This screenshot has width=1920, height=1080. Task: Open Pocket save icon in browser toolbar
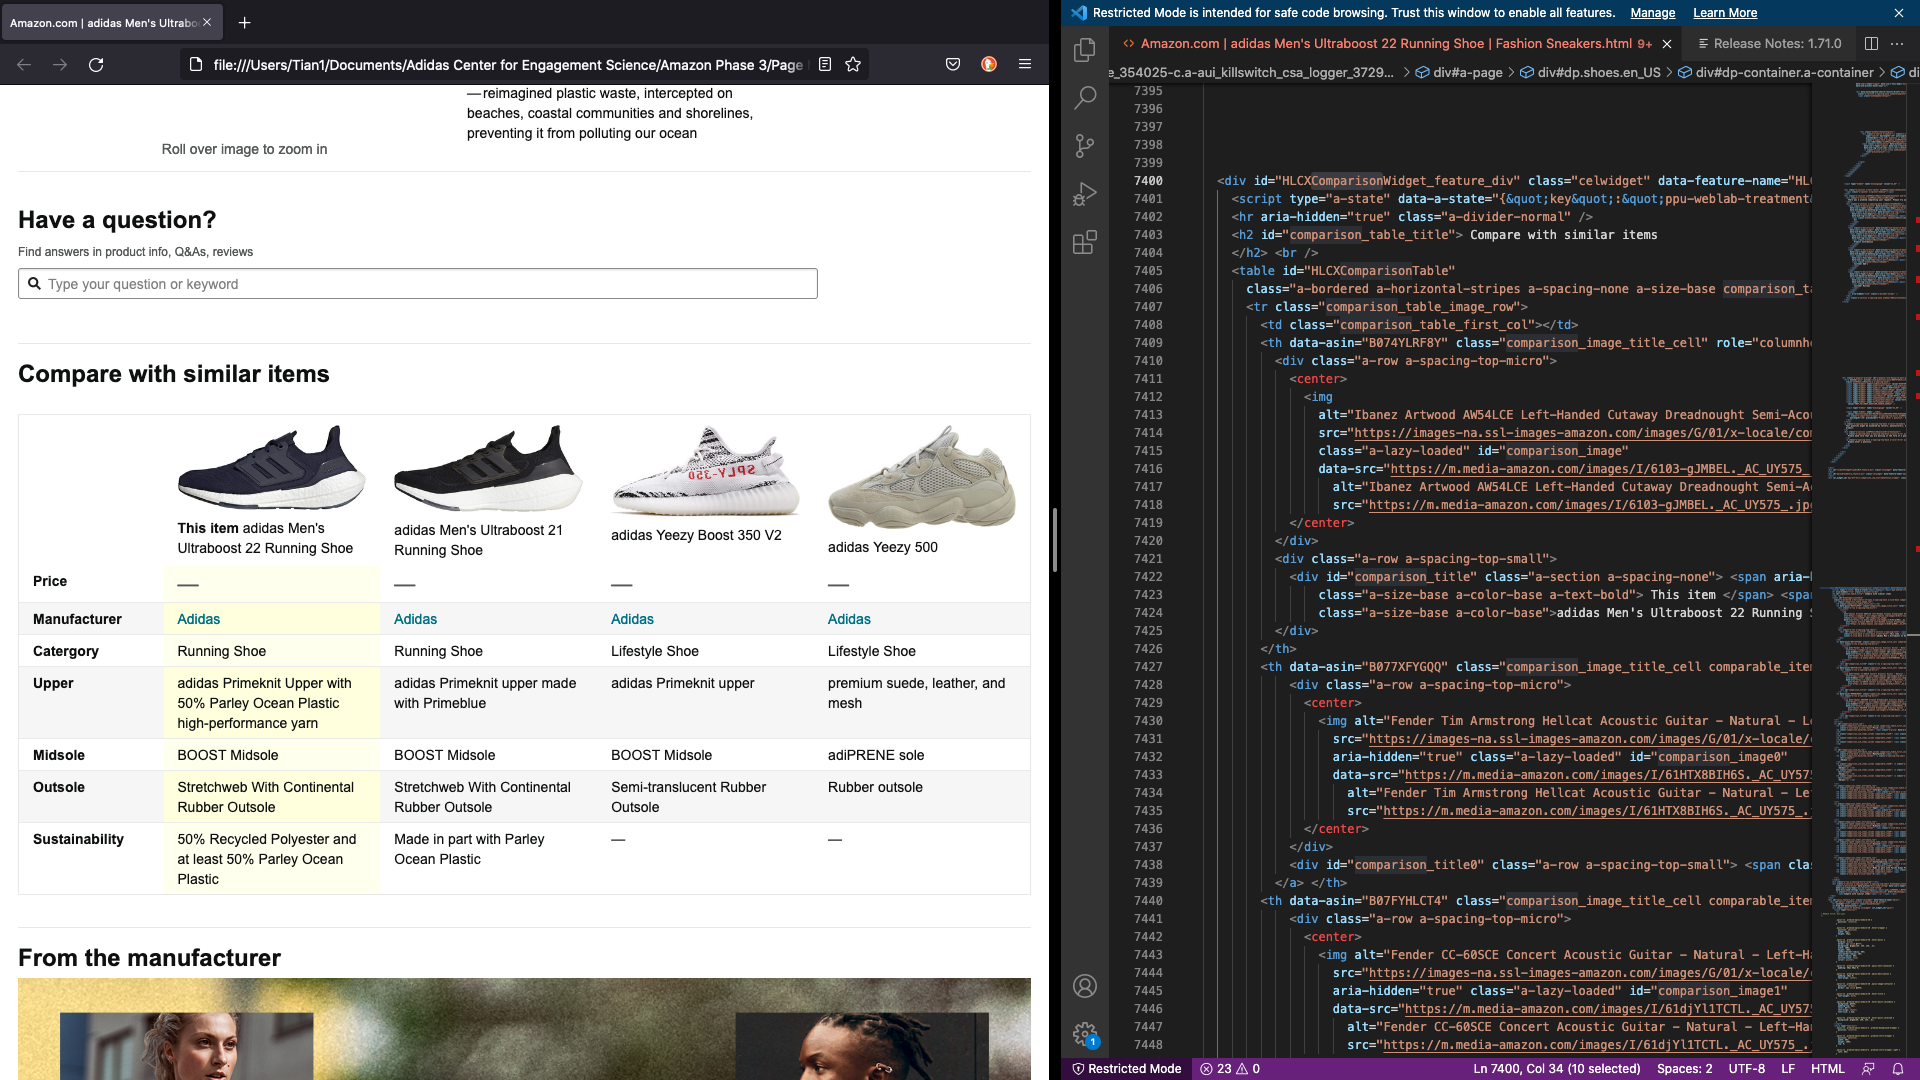tap(953, 64)
